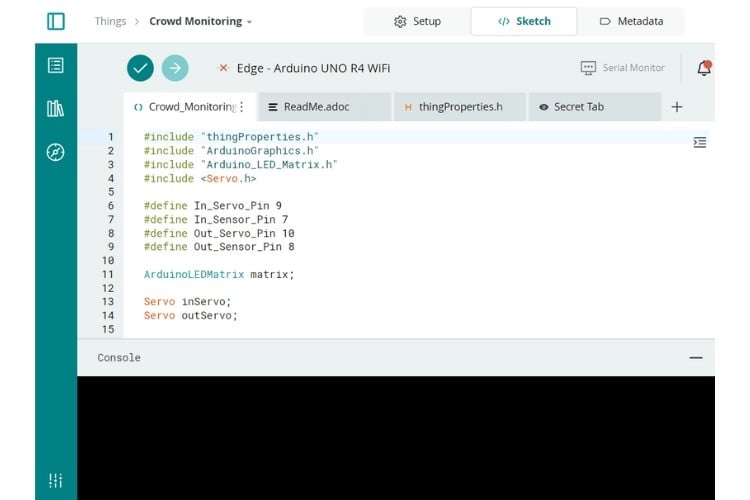The height and width of the screenshot is (500, 750).
Task: Open the Libraries icon in sidebar
Action: click(55, 109)
